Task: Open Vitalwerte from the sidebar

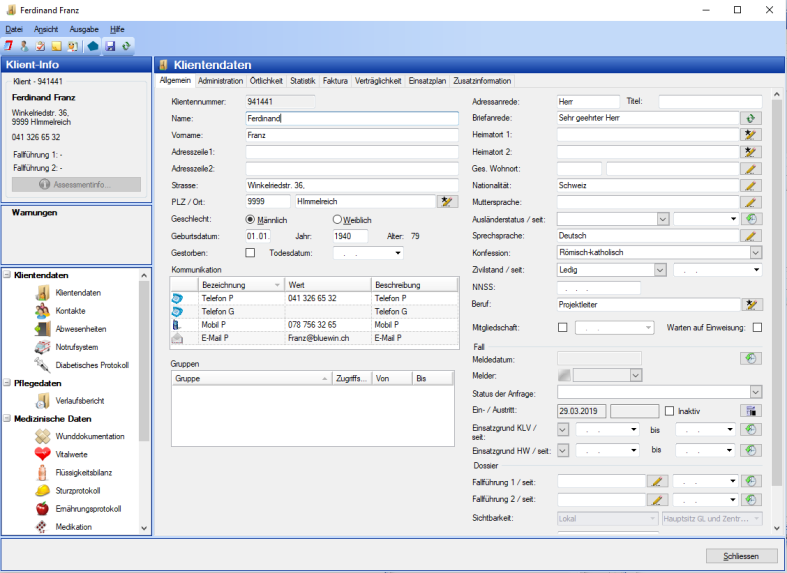Action: (x=74, y=455)
